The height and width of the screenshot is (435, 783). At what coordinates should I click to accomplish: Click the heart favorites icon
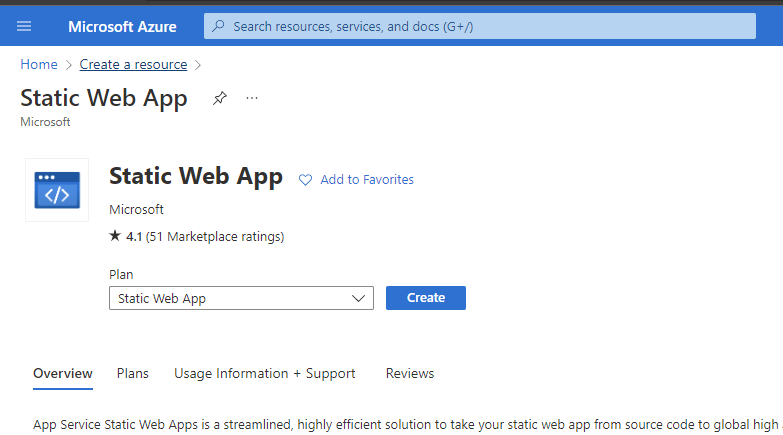(x=305, y=180)
